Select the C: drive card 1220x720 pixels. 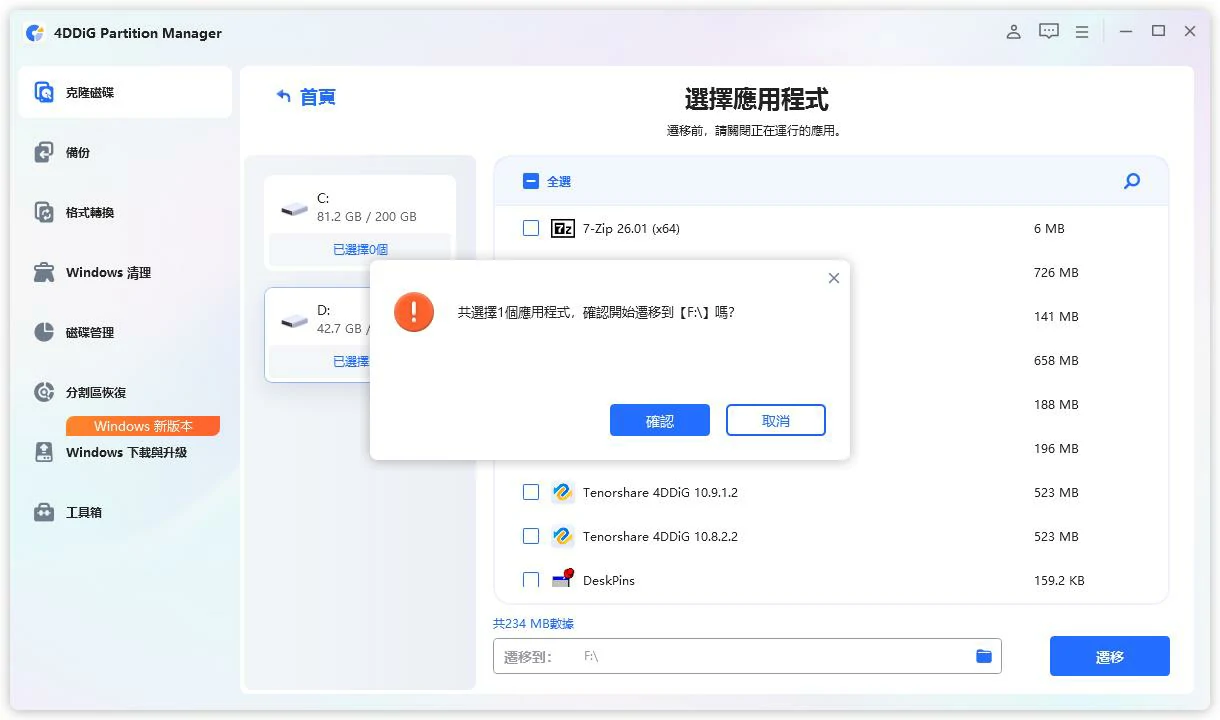(x=360, y=223)
